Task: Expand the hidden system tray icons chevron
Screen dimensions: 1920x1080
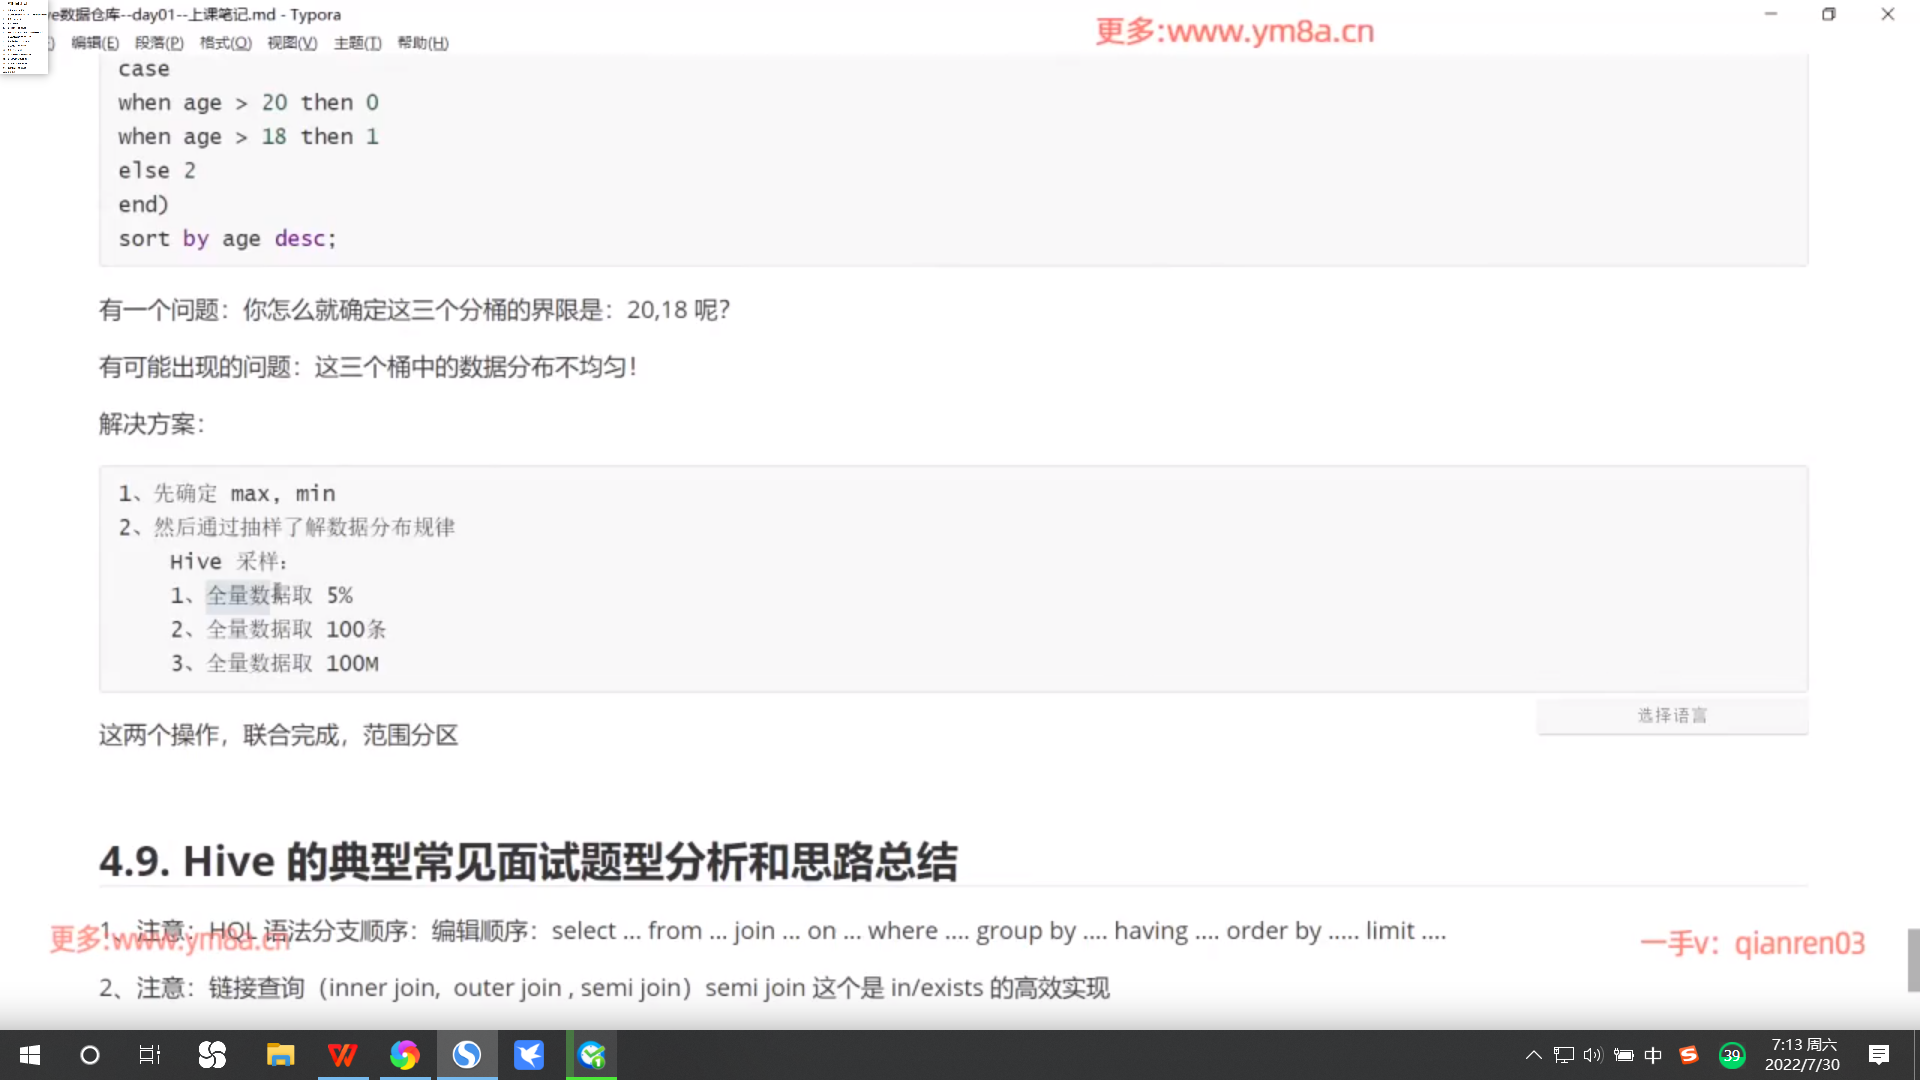Action: point(1533,1055)
